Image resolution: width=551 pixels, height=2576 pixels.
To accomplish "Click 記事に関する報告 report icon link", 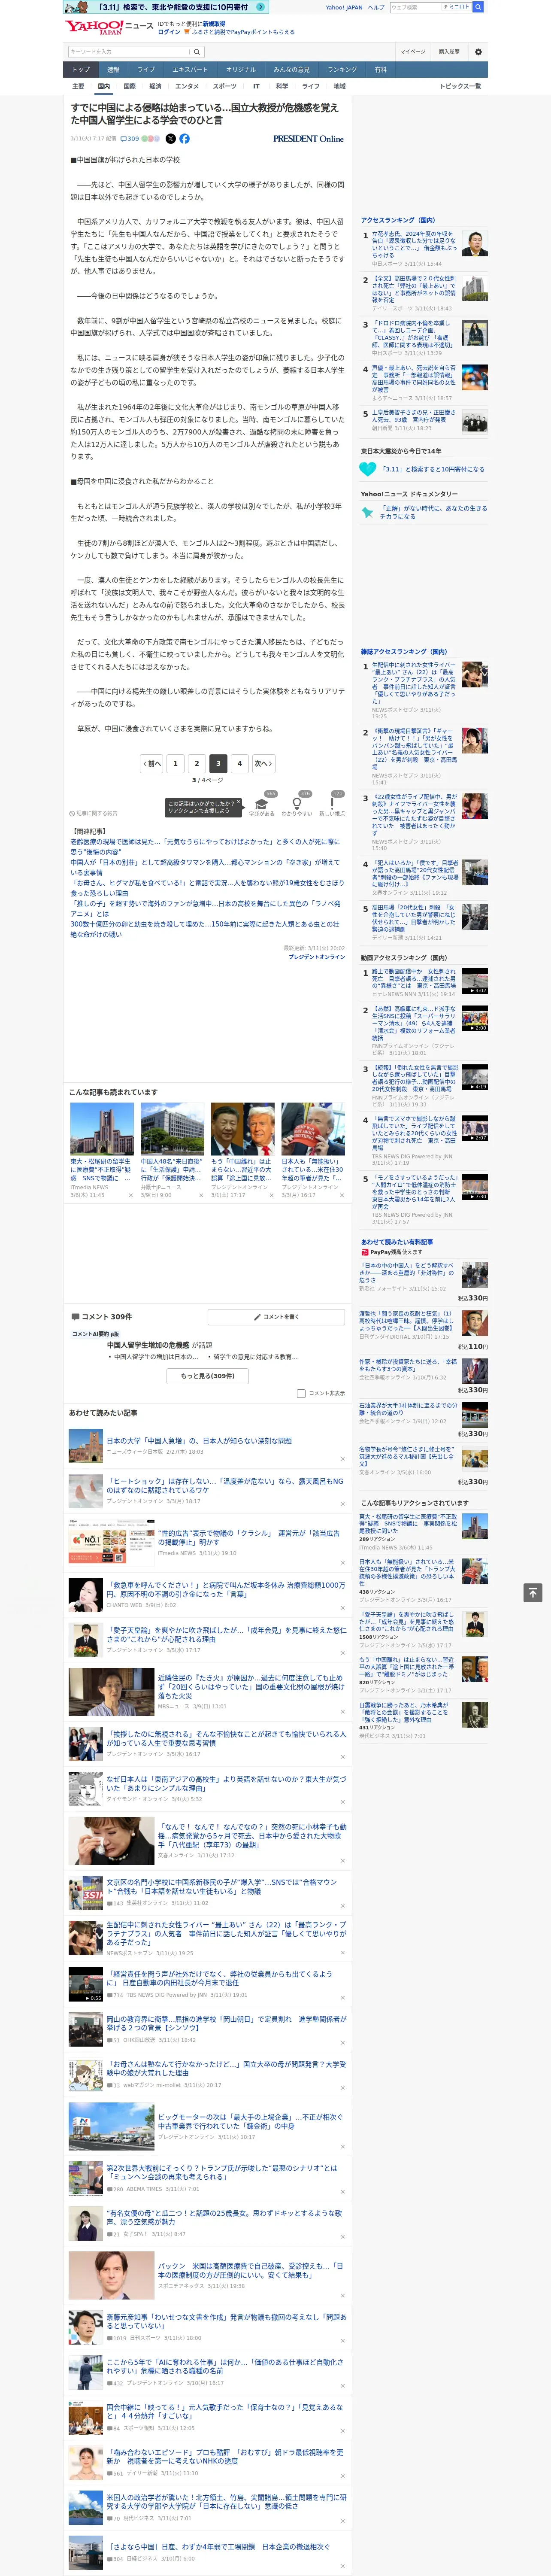I will coord(93,813).
